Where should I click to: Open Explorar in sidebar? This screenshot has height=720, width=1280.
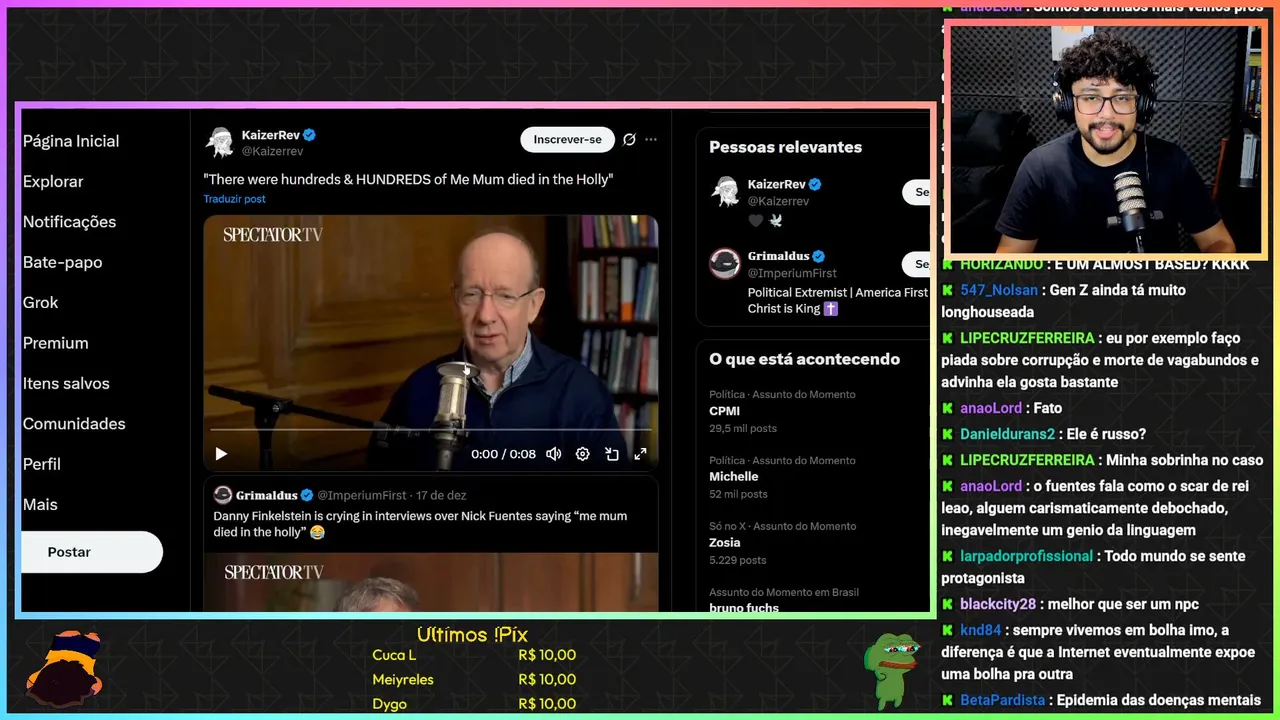pyautogui.click(x=53, y=181)
